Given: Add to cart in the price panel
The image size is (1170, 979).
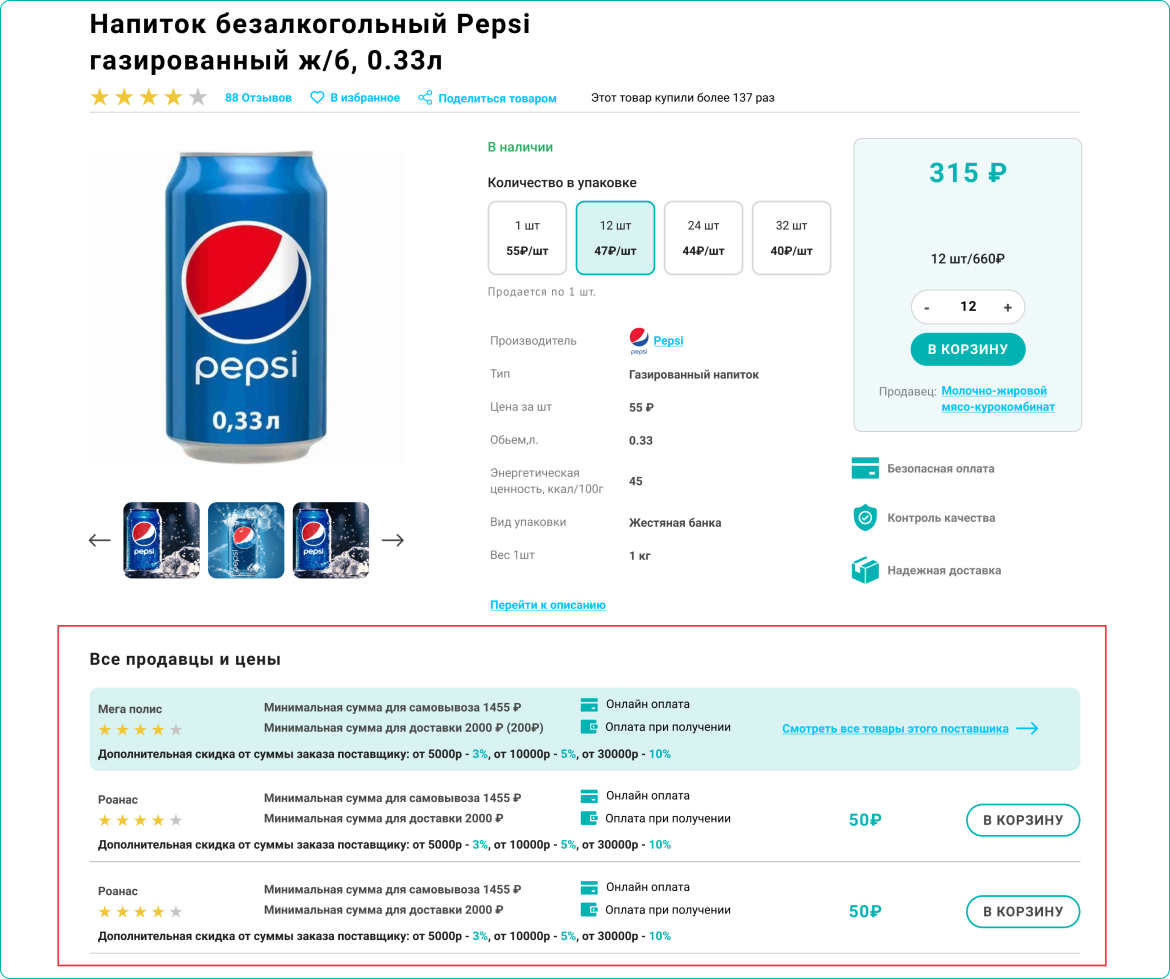Looking at the screenshot, I should pyautogui.click(x=967, y=349).
